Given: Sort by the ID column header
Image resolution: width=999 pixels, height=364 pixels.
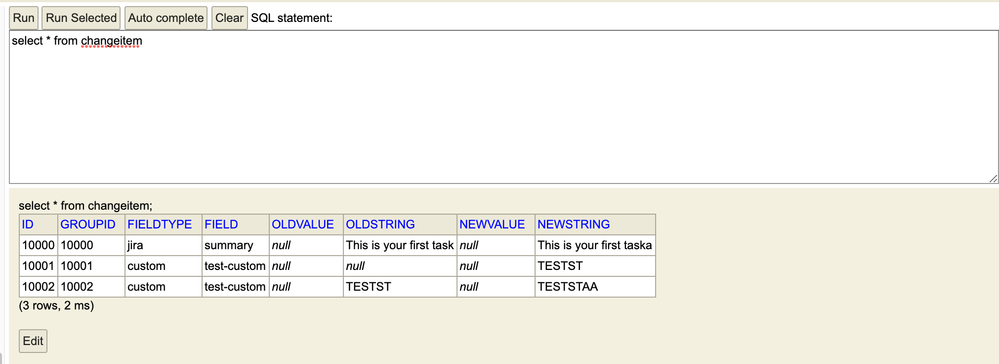Looking at the screenshot, I should 27,224.
